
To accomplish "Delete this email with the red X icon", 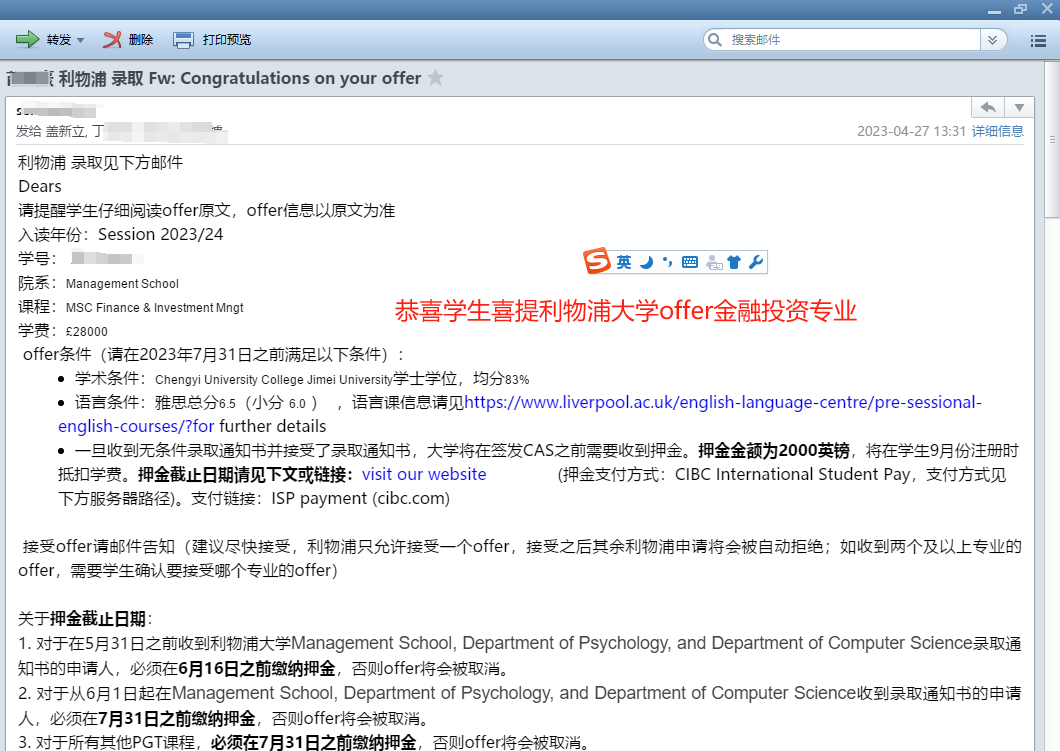I will [x=112, y=40].
